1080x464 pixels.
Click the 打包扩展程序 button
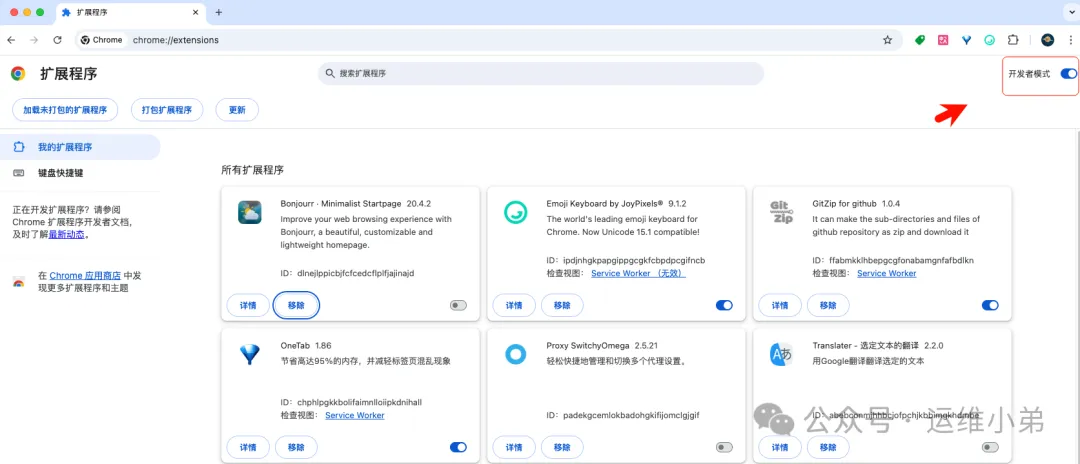167,110
